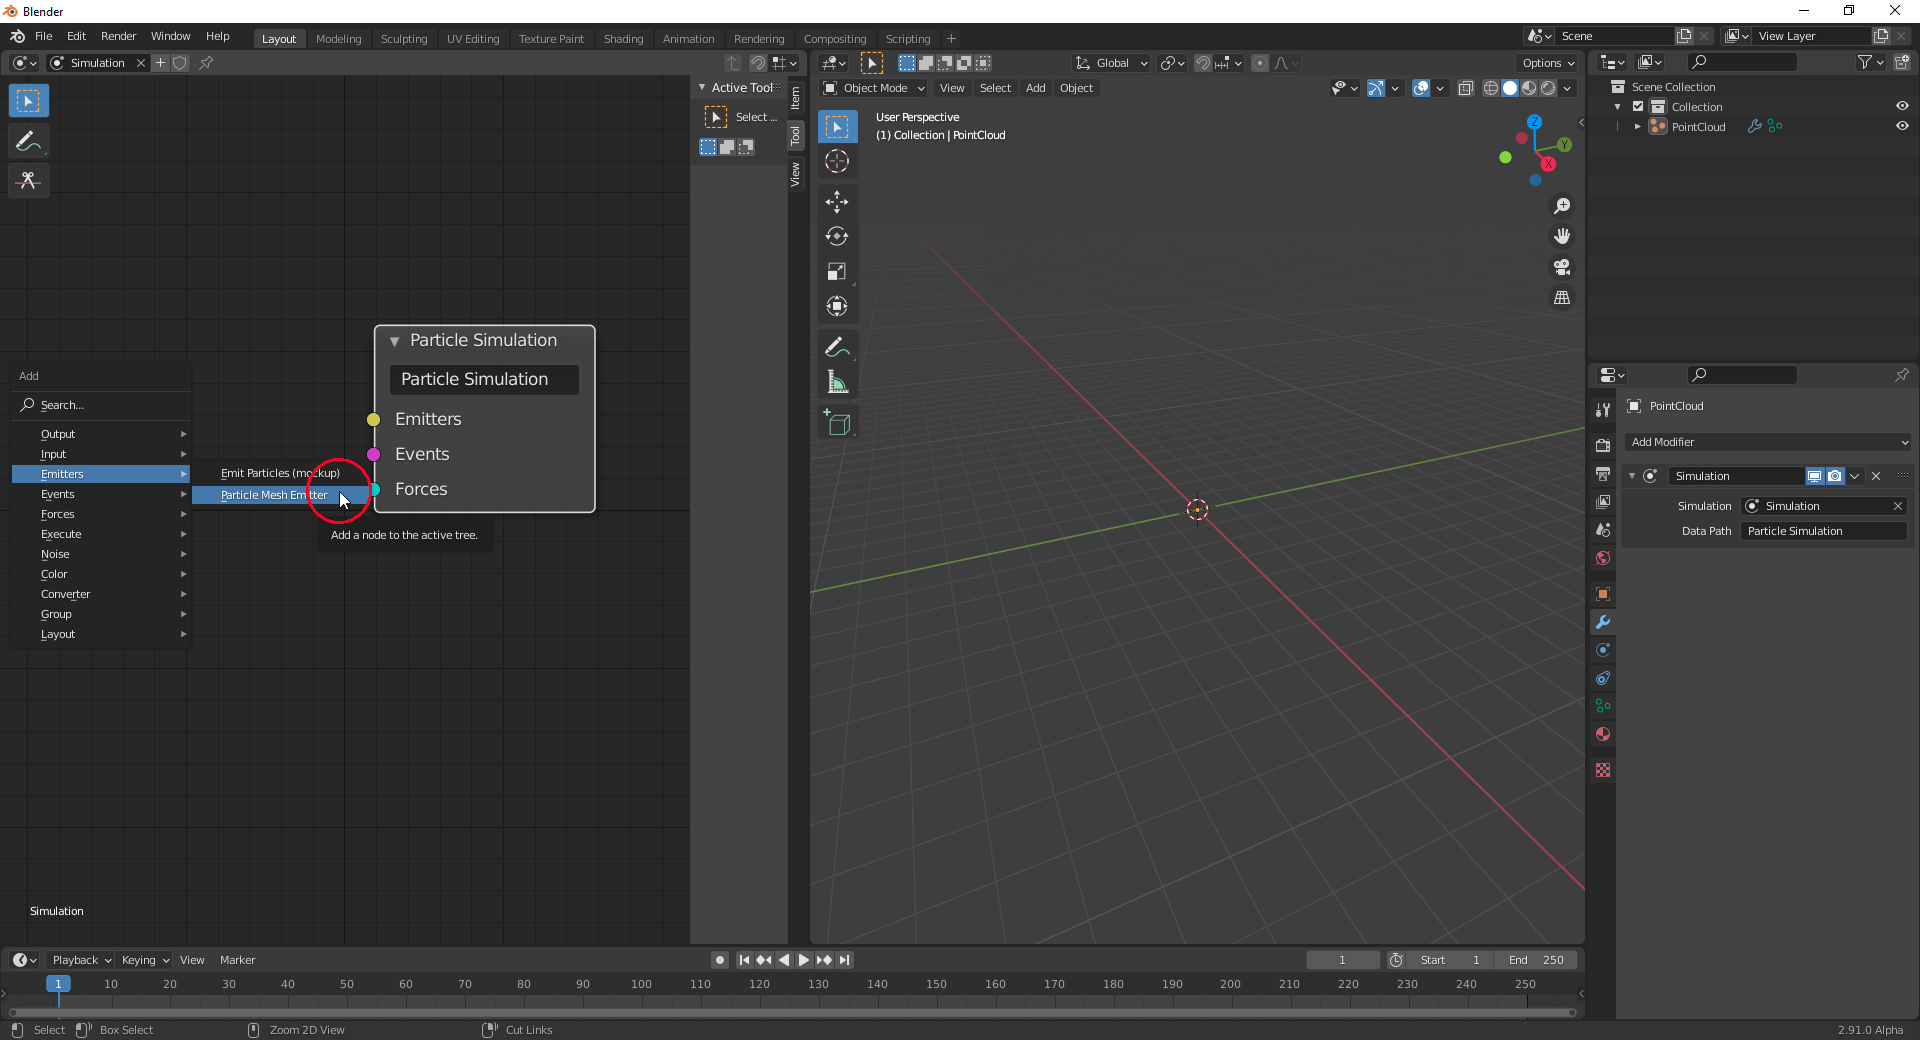The width and height of the screenshot is (1920, 1040).
Task: Switch to the Shading workspace tab
Action: click(623, 39)
